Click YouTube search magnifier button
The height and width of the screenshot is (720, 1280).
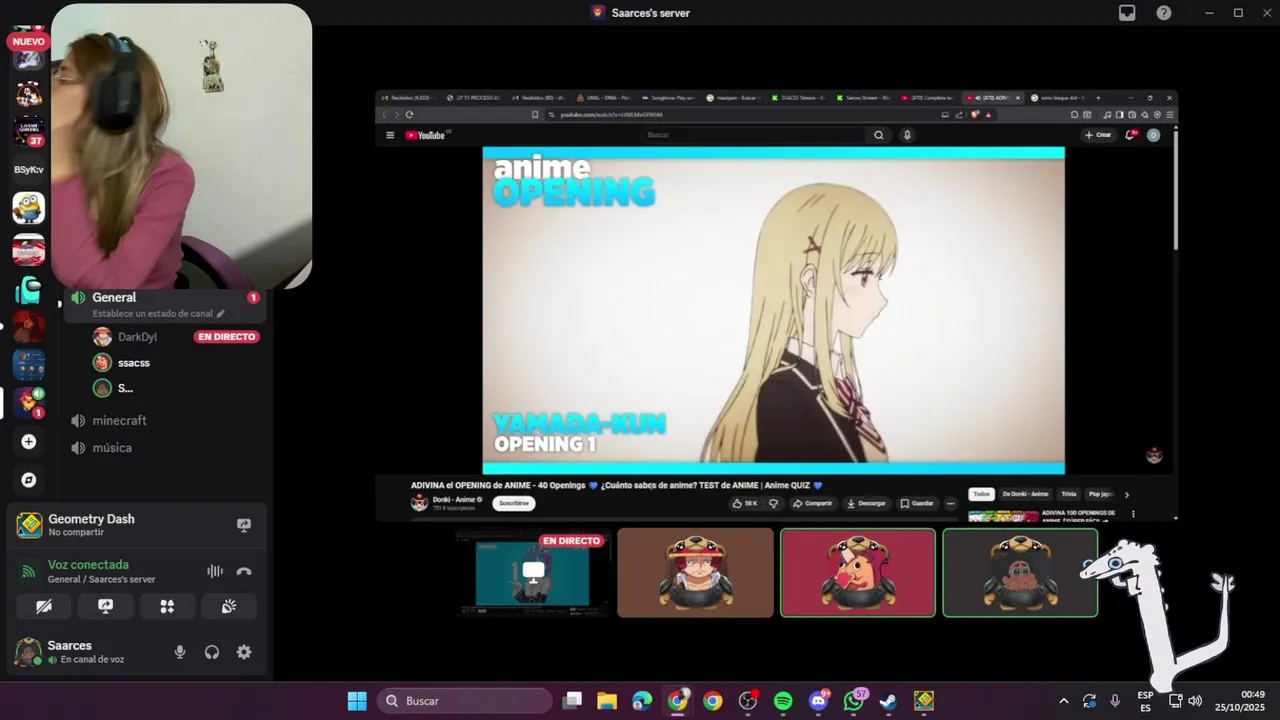[879, 135]
